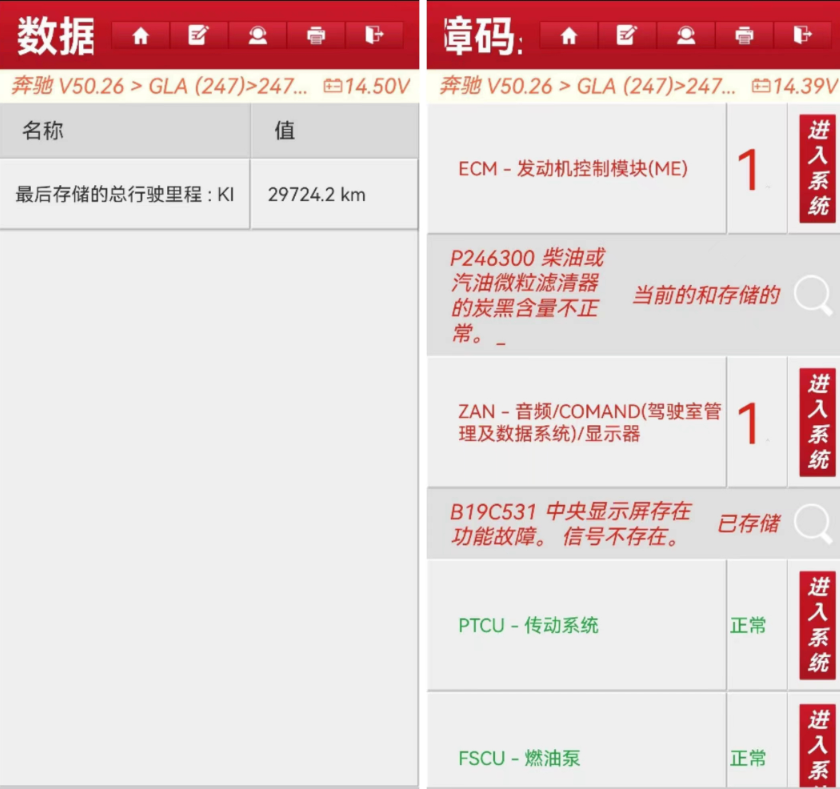Select the ECM - 发动机控制模块(ME) row
Viewport: 840px width, 789px height.
(x=573, y=169)
